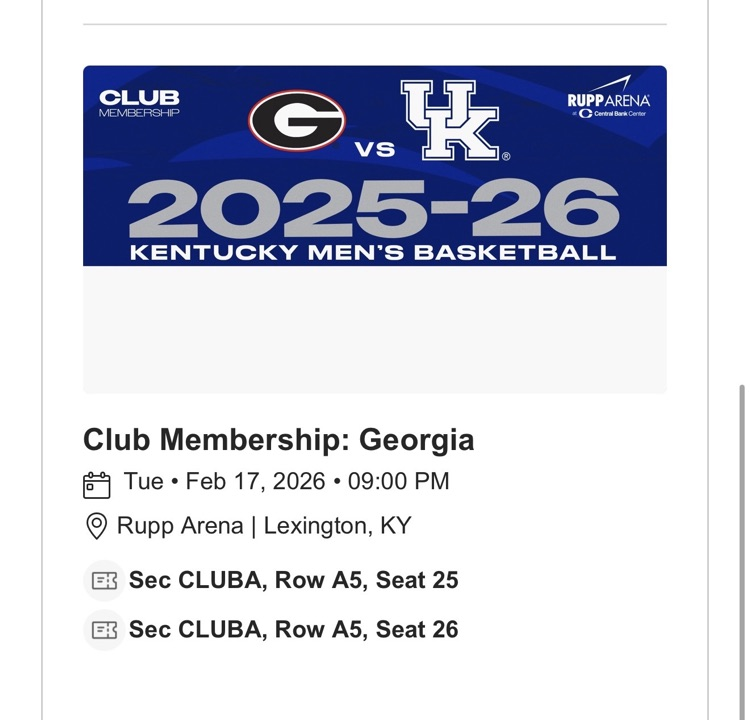Click the horizontal divider line above banner
The width and height of the screenshot is (750, 720).
(x=374, y=24)
